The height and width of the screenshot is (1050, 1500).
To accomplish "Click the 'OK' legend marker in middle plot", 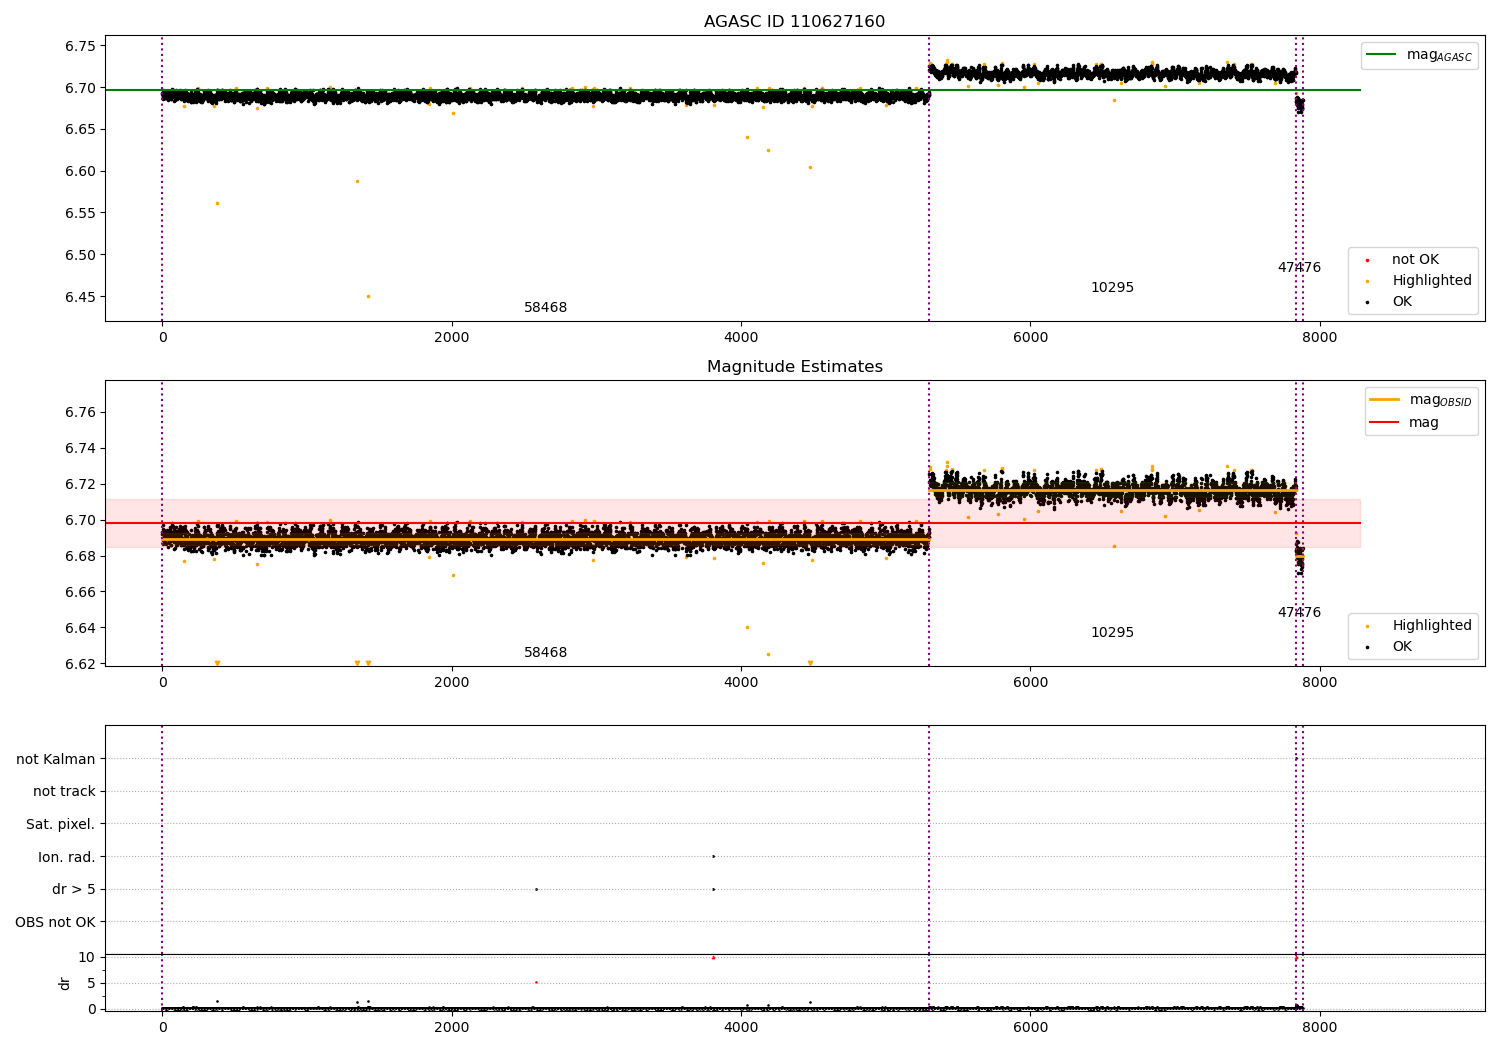I will pyautogui.click(x=1367, y=647).
